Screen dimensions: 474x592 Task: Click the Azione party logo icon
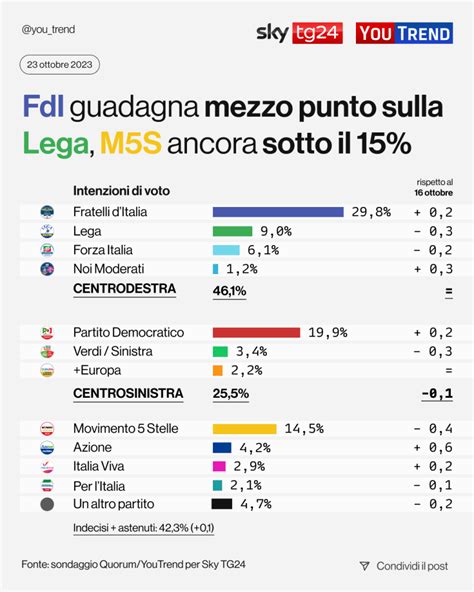47,447
